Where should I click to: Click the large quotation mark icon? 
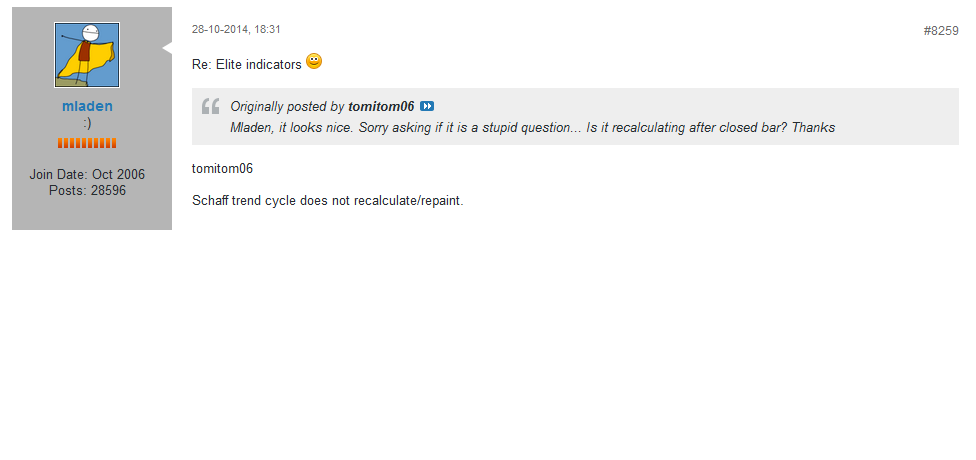[x=210, y=107]
